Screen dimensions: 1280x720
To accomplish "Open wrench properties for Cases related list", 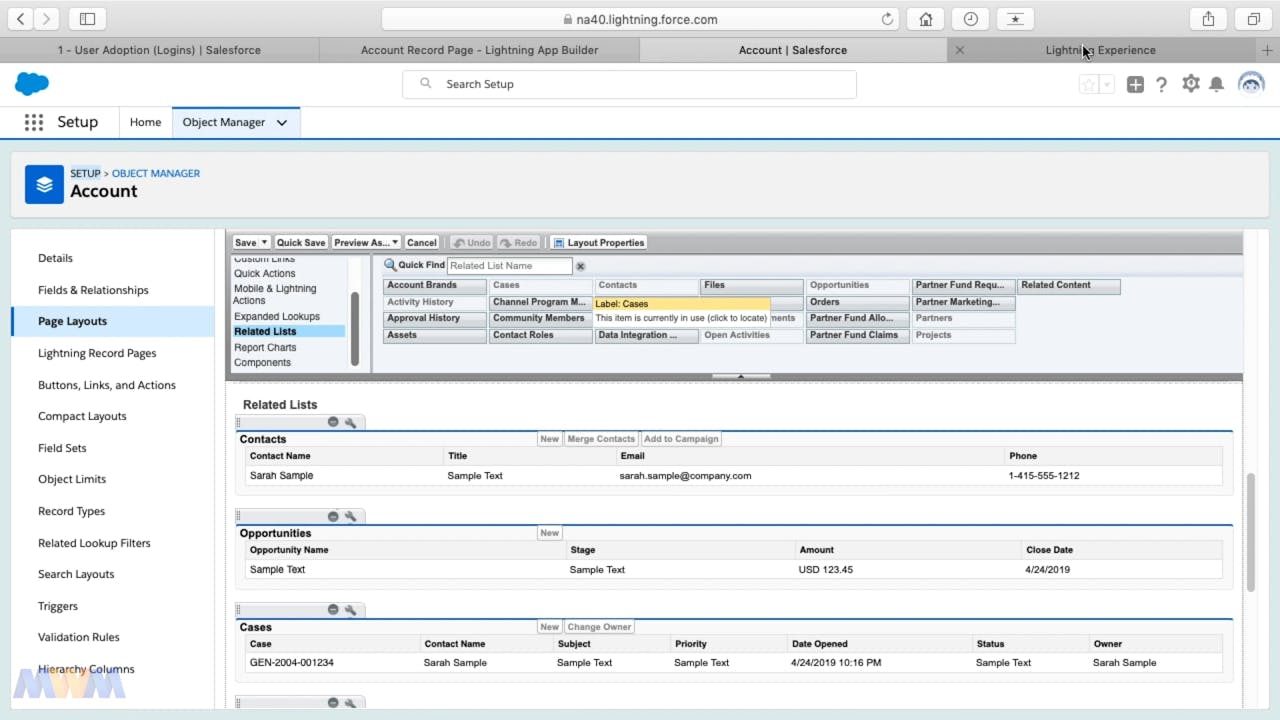I will tap(350, 611).
